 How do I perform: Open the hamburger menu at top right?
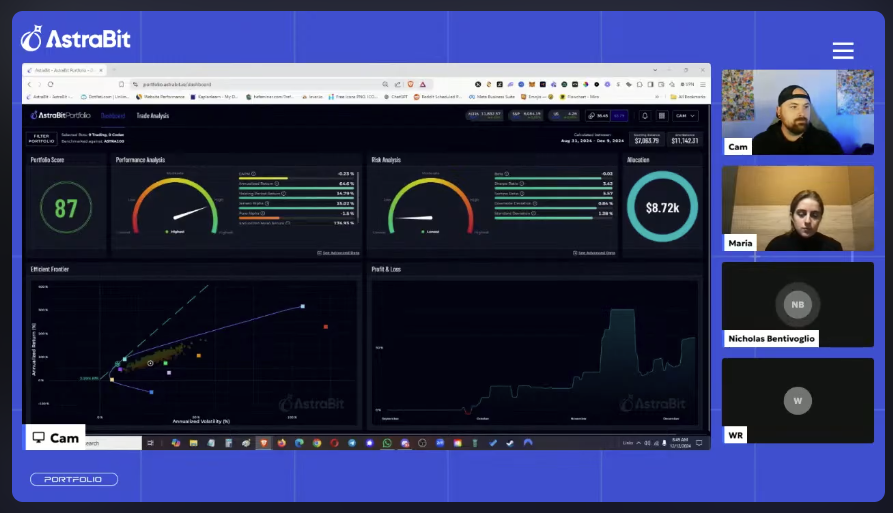(843, 51)
